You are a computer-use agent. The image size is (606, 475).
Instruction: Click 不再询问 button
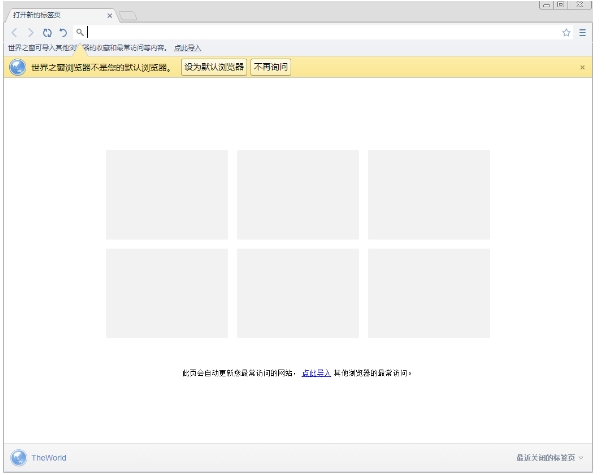pos(271,67)
